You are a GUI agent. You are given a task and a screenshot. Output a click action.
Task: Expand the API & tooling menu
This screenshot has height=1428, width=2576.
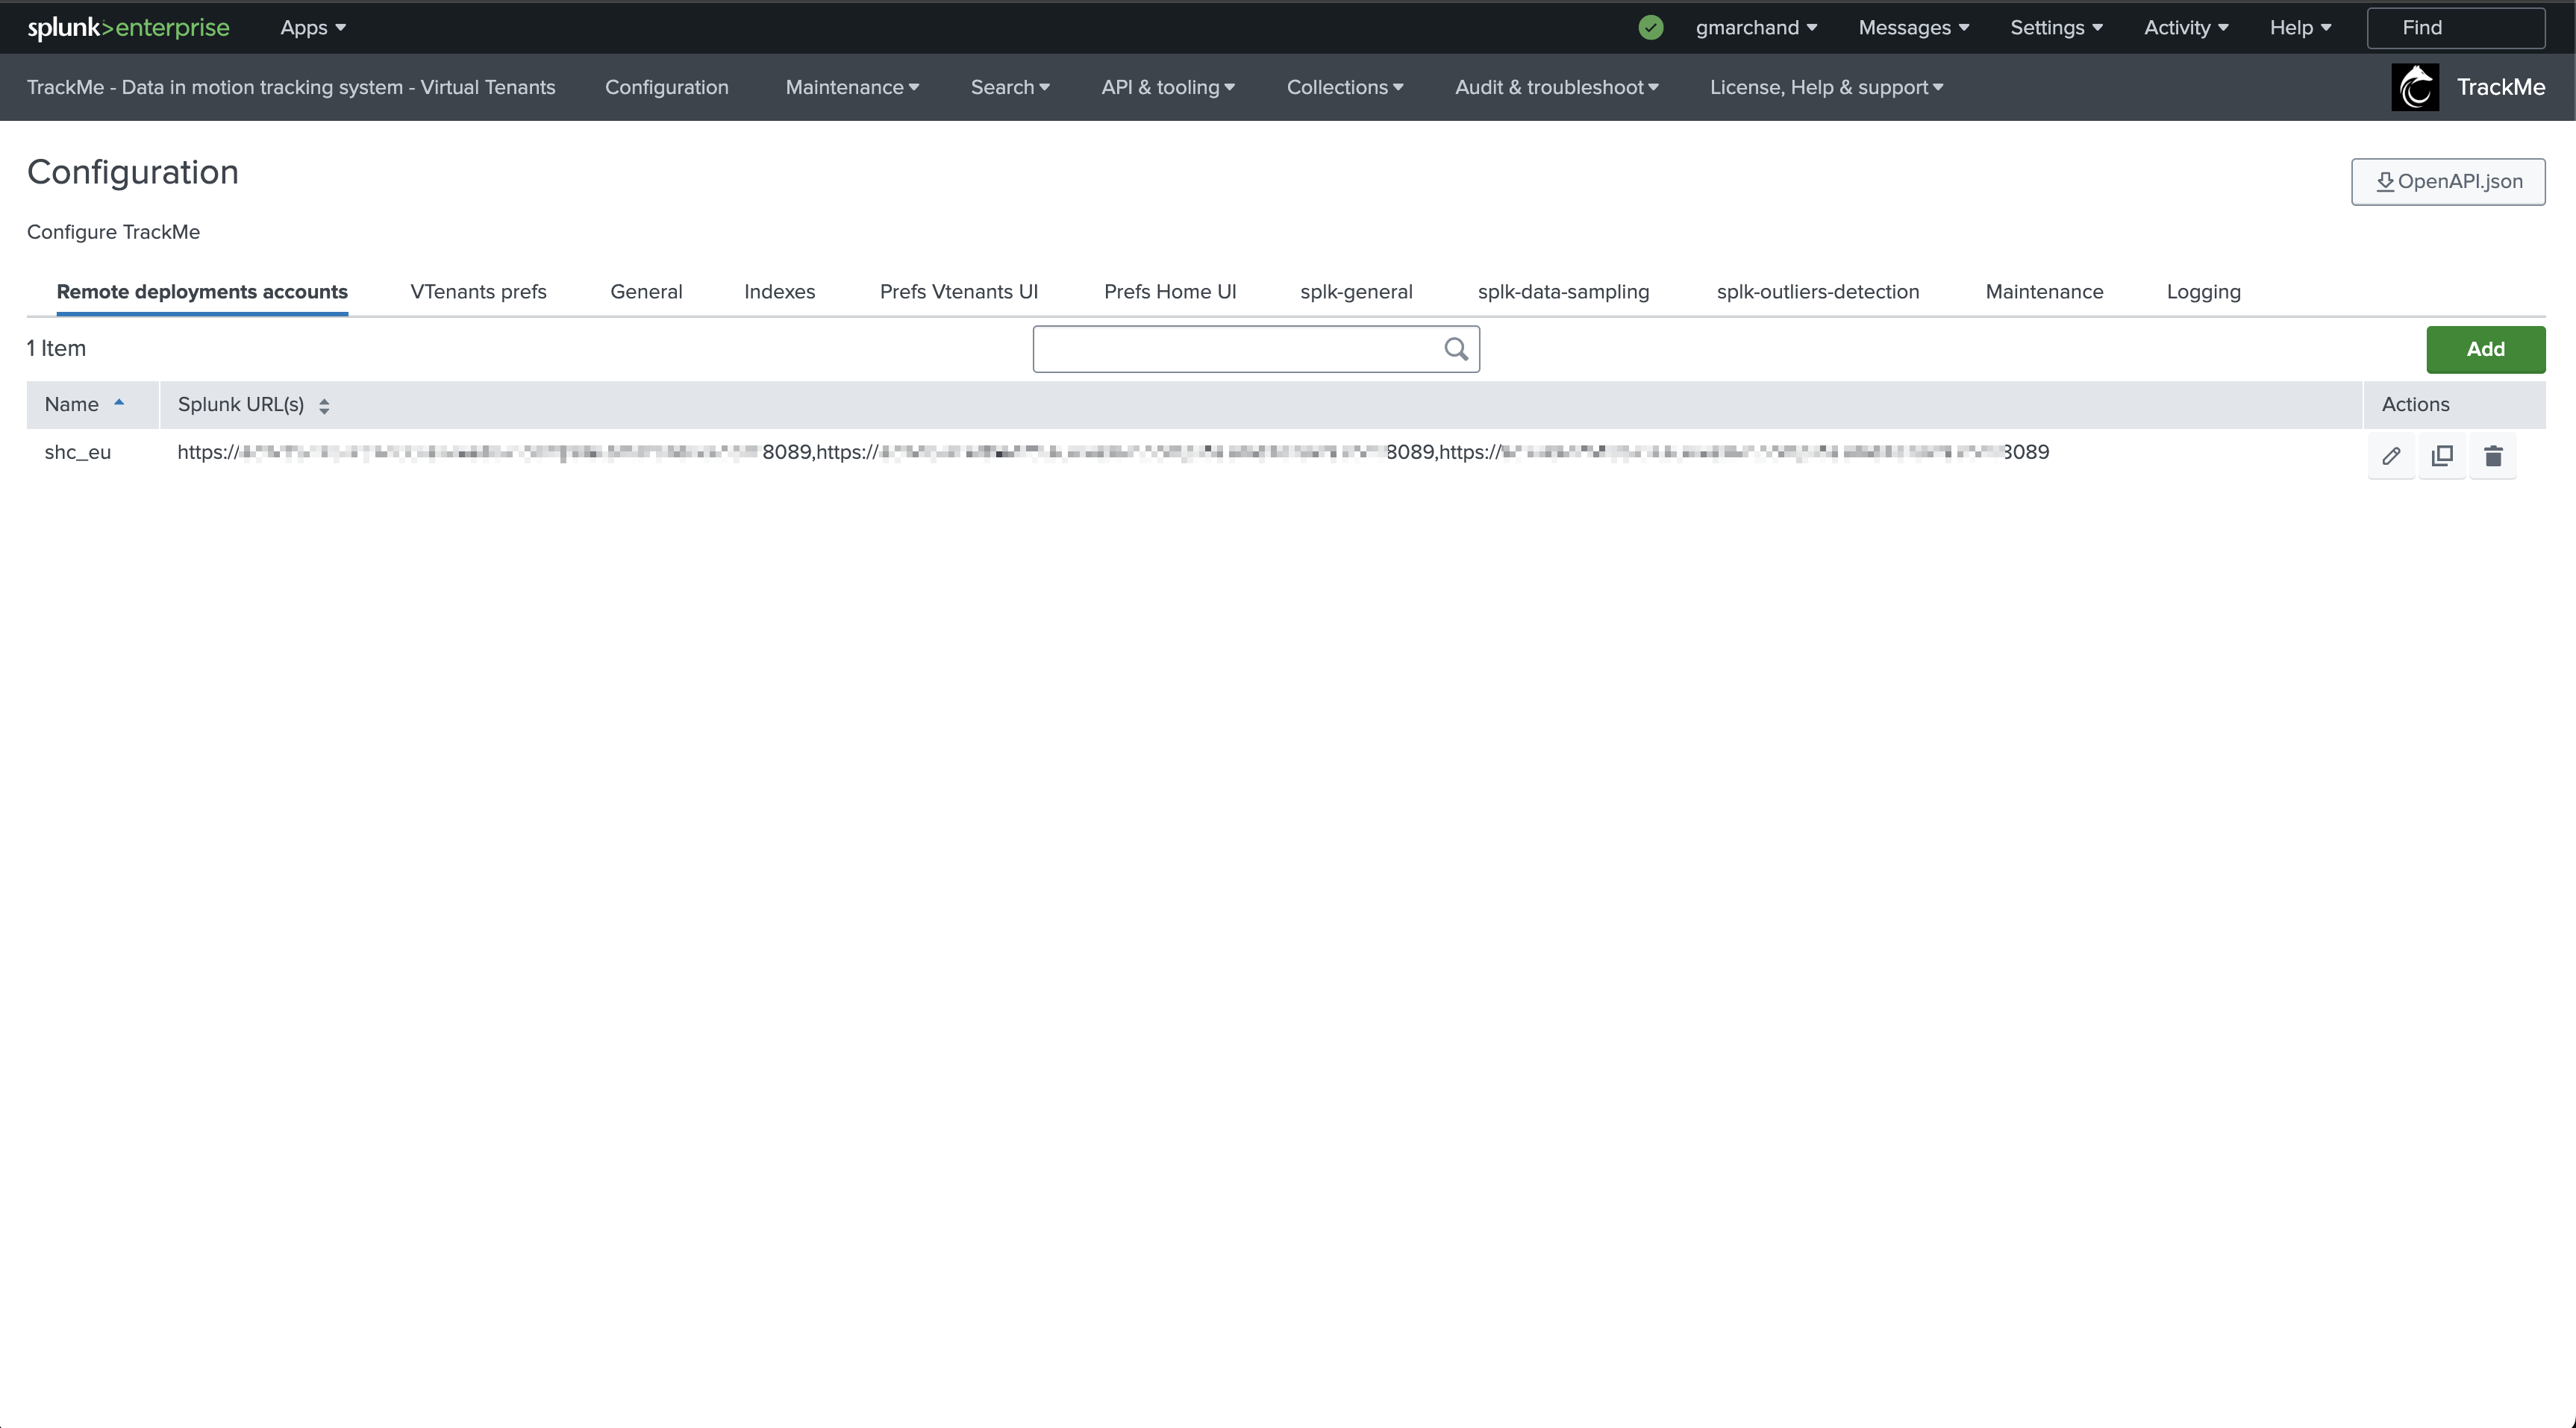[1168, 87]
